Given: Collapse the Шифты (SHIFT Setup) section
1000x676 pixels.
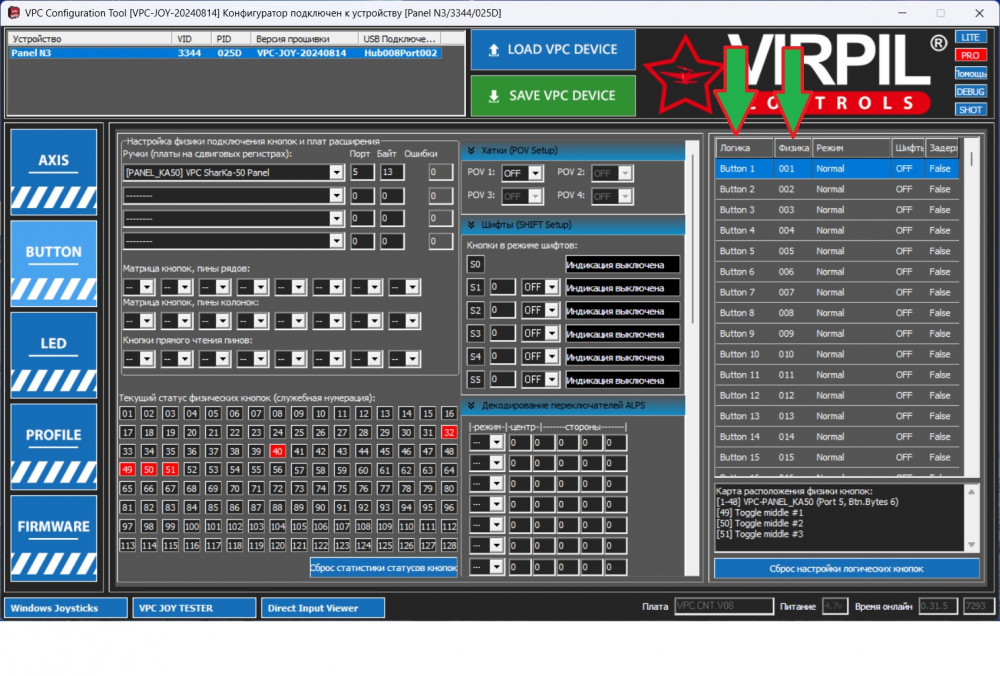Looking at the screenshot, I should (x=471, y=224).
